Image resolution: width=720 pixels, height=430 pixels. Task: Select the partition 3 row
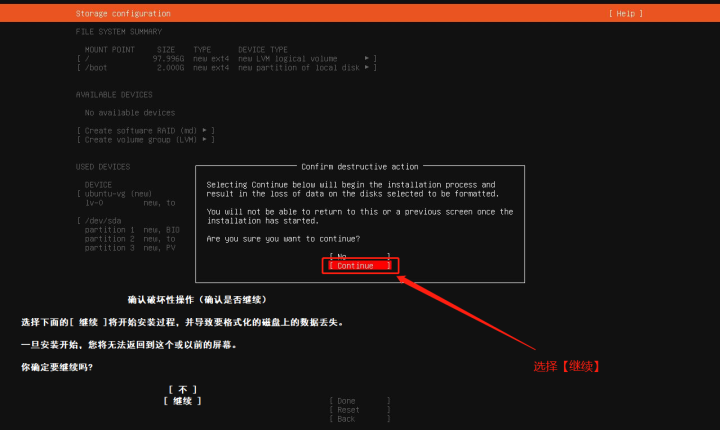(x=130, y=248)
